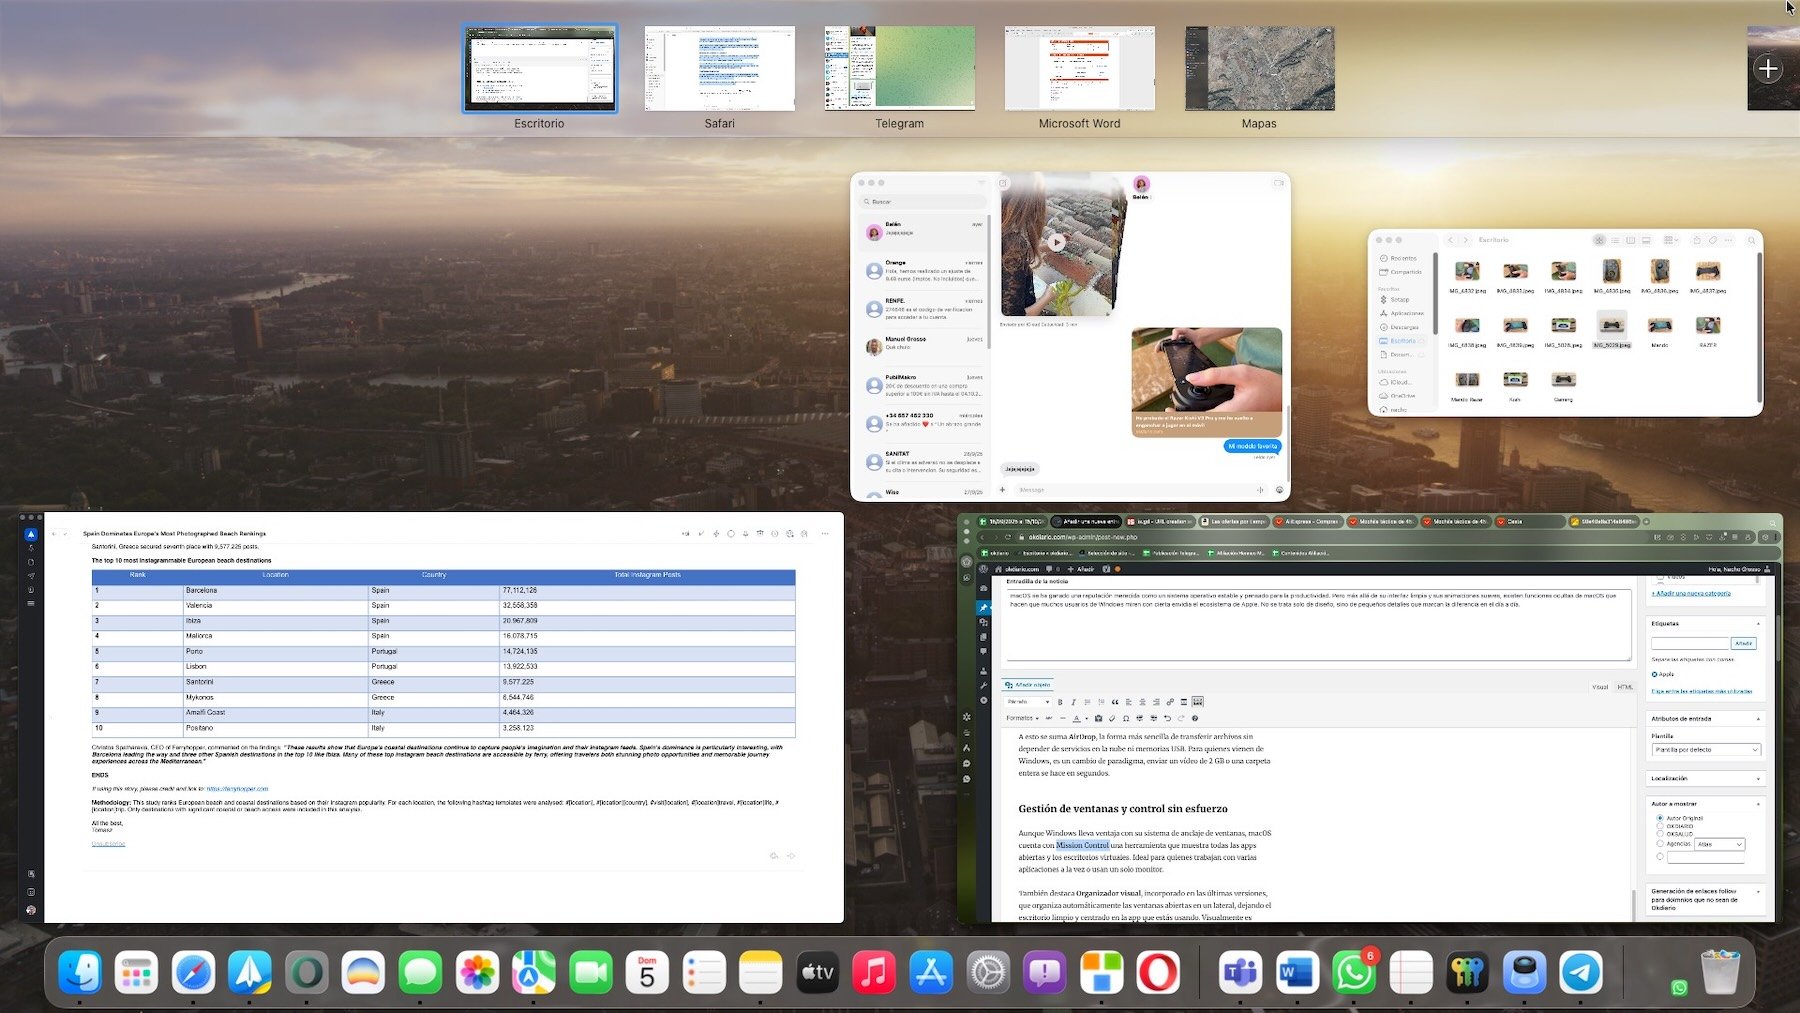Open WhatsApp with the 6 badge
Viewport: 1800px width, 1013px height.
point(1353,972)
